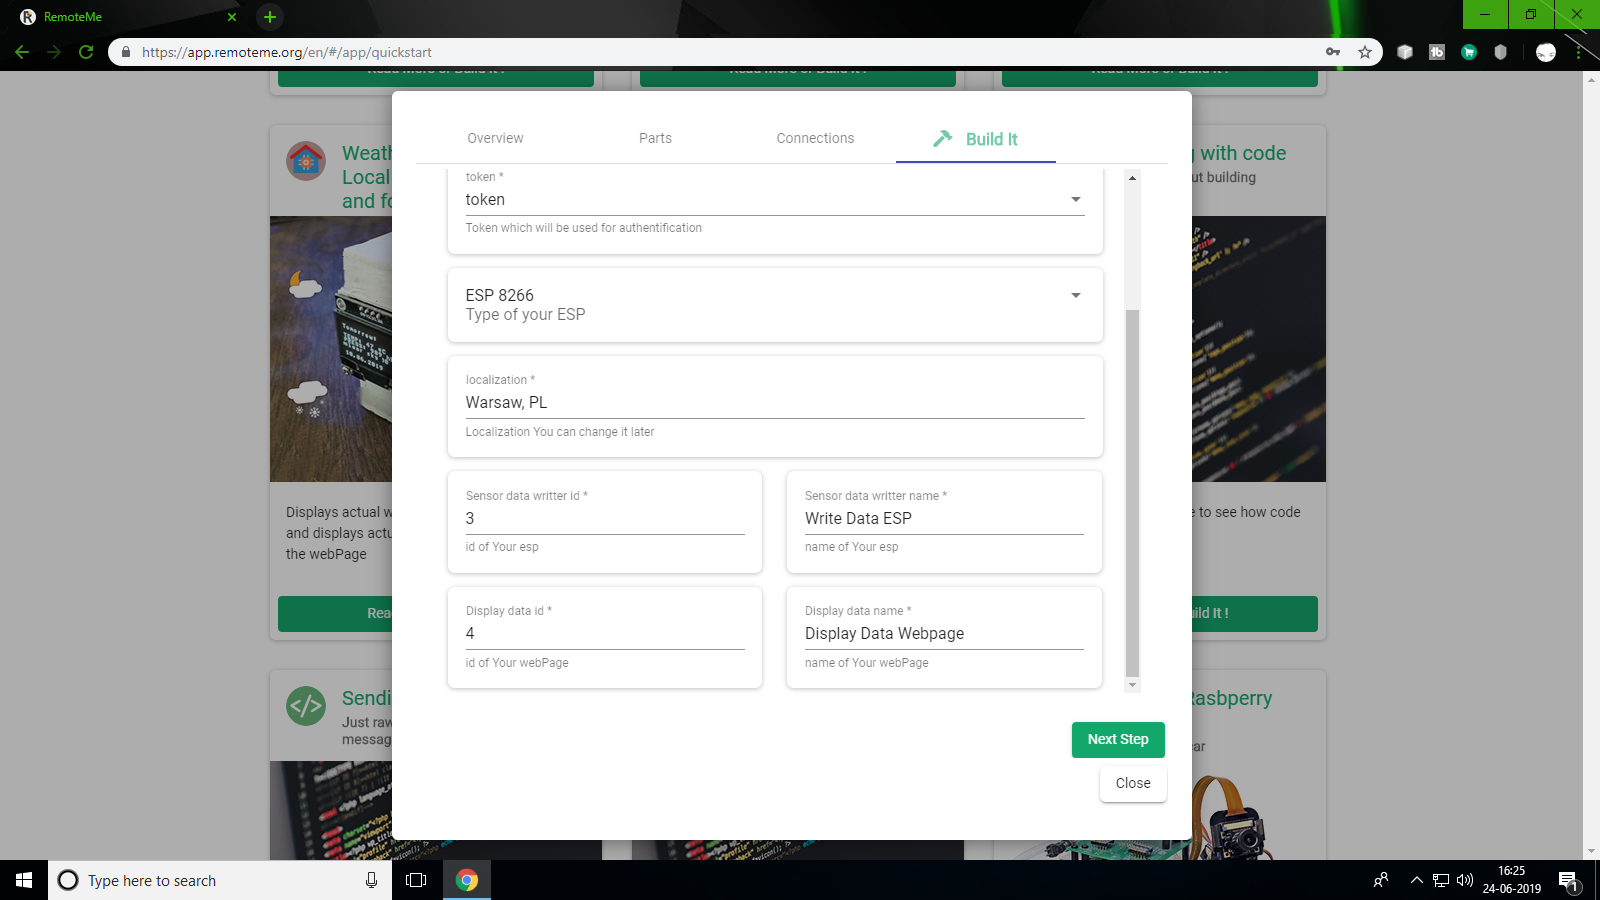Open the green cart extension
This screenshot has height=900, width=1600.
point(1469,52)
